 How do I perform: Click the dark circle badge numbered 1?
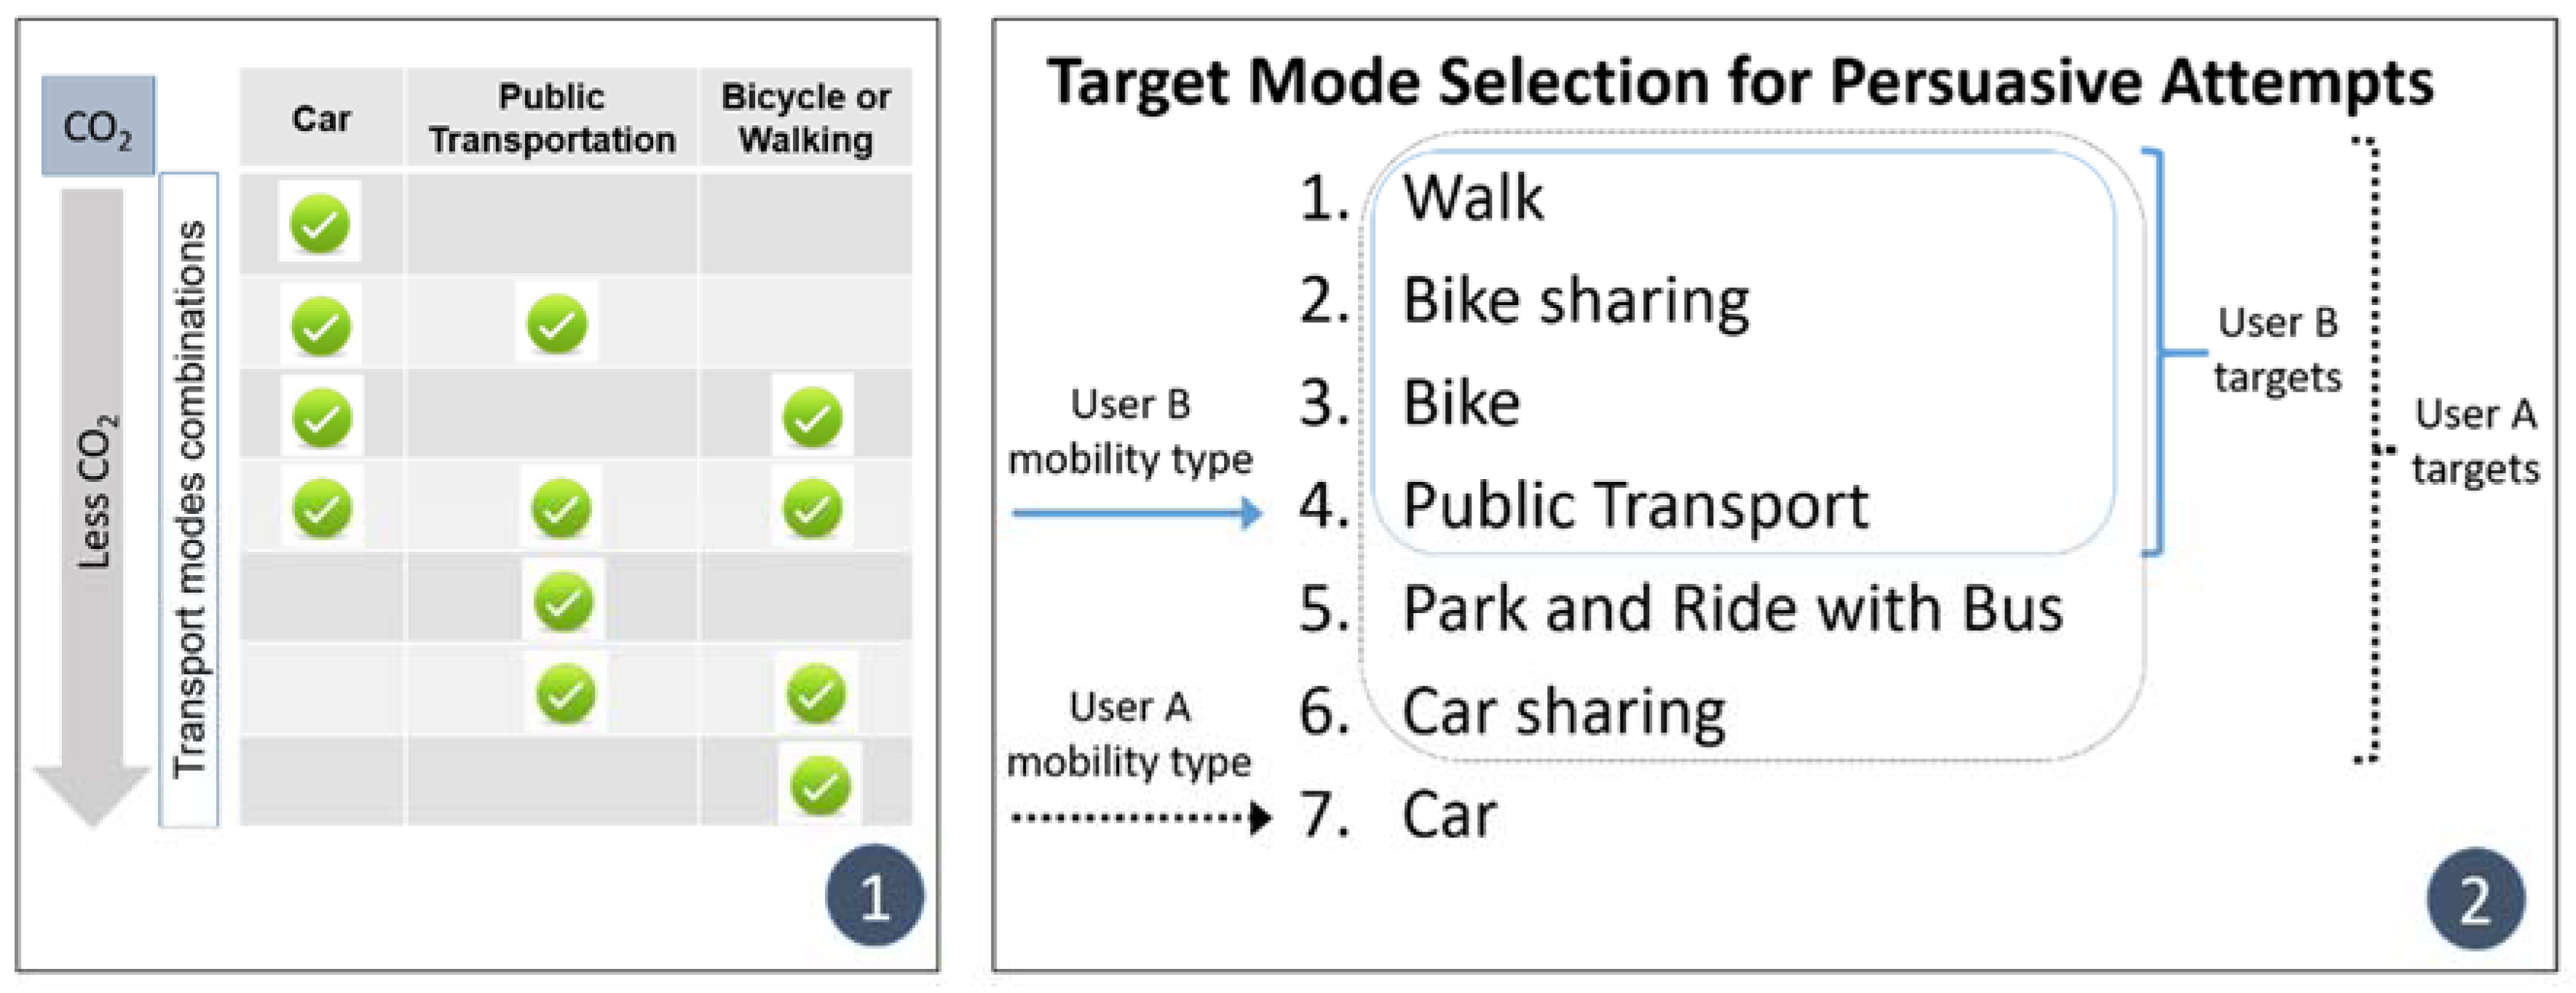point(875,896)
